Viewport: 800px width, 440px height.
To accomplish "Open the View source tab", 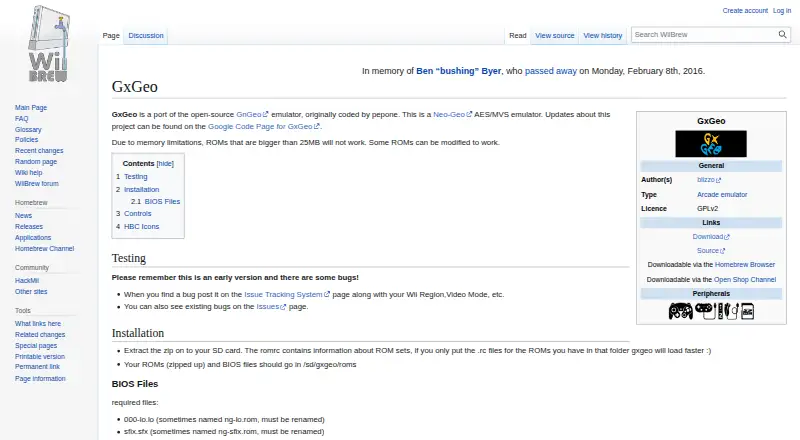I will [x=555, y=36].
